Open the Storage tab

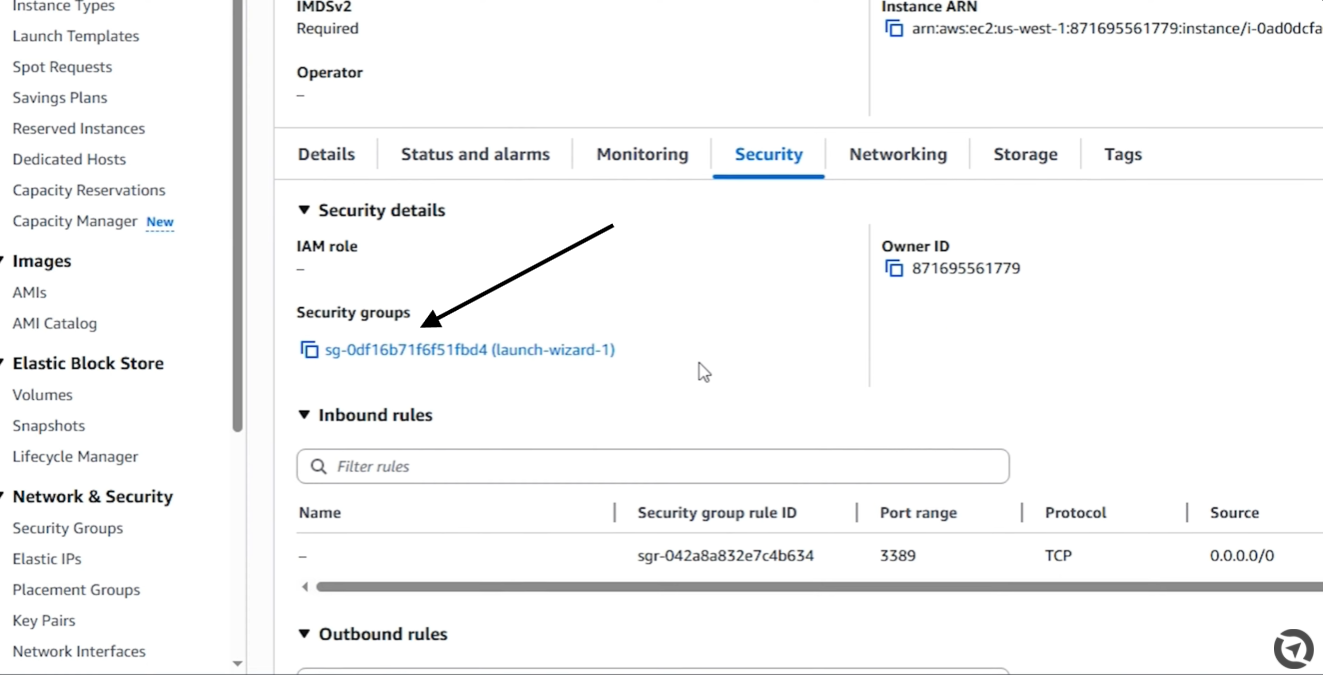[x=1025, y=154]
